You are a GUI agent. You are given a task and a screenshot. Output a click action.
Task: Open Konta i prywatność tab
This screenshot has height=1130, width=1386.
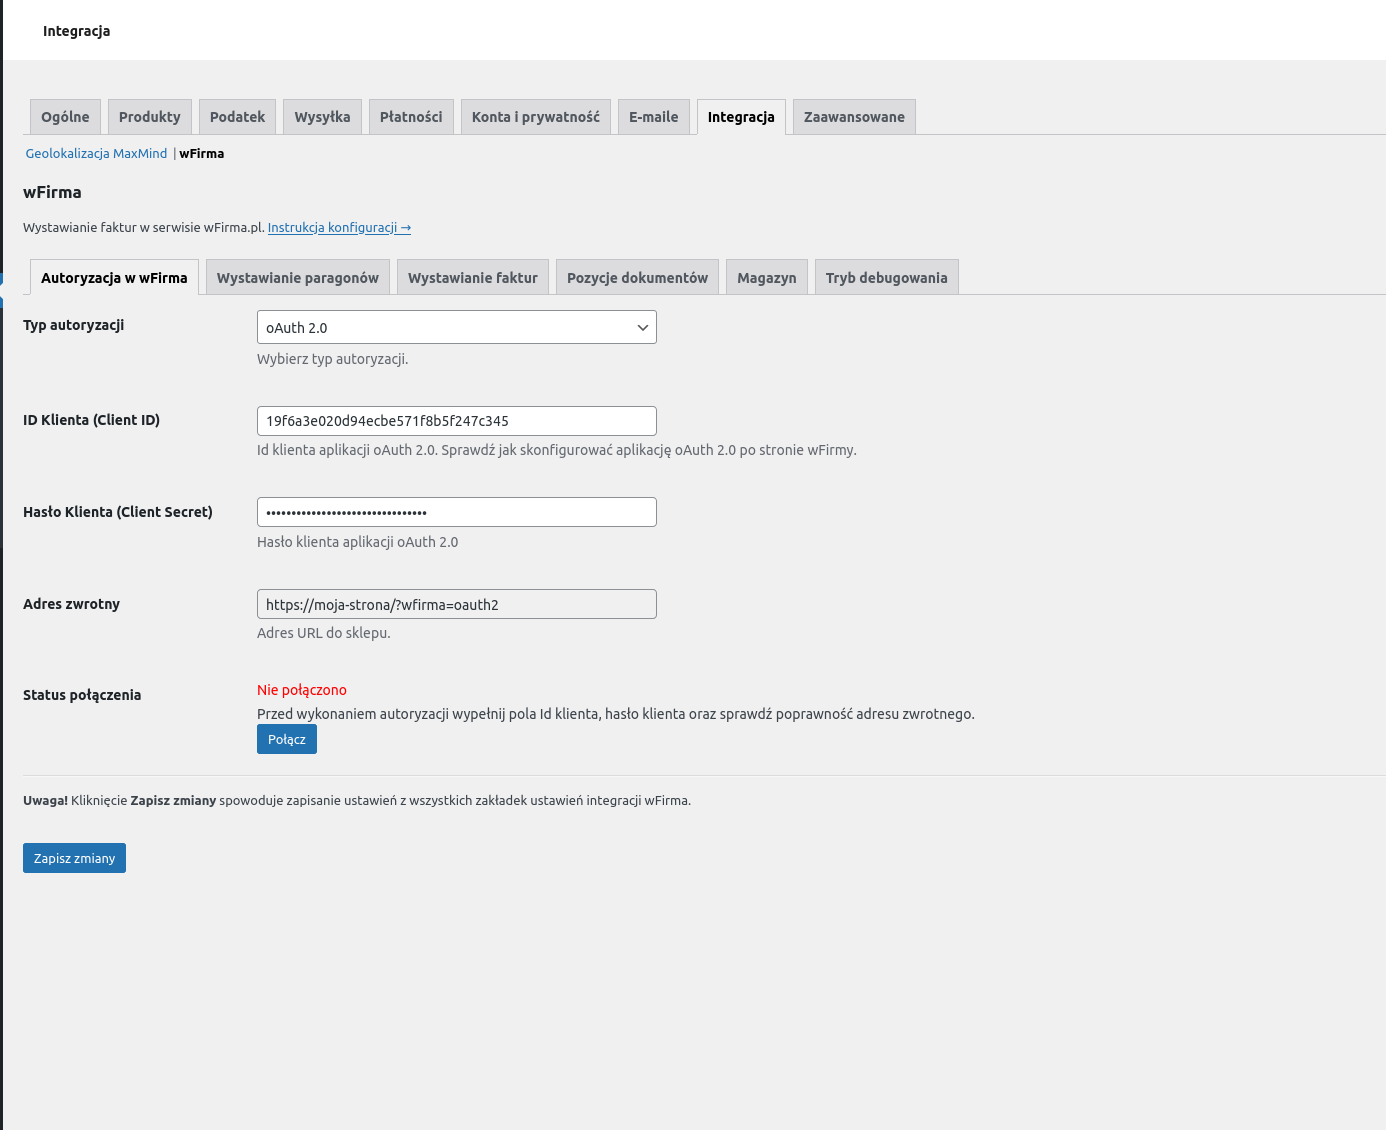tap(536, 117)
